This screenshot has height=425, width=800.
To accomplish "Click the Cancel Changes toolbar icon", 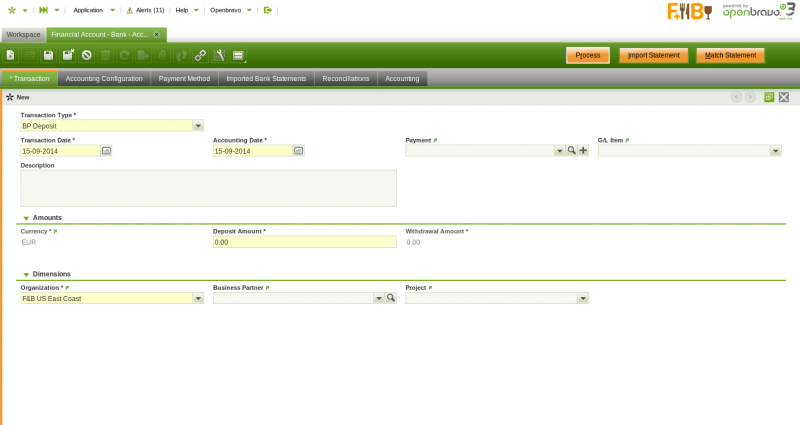I will click(87, 55).
